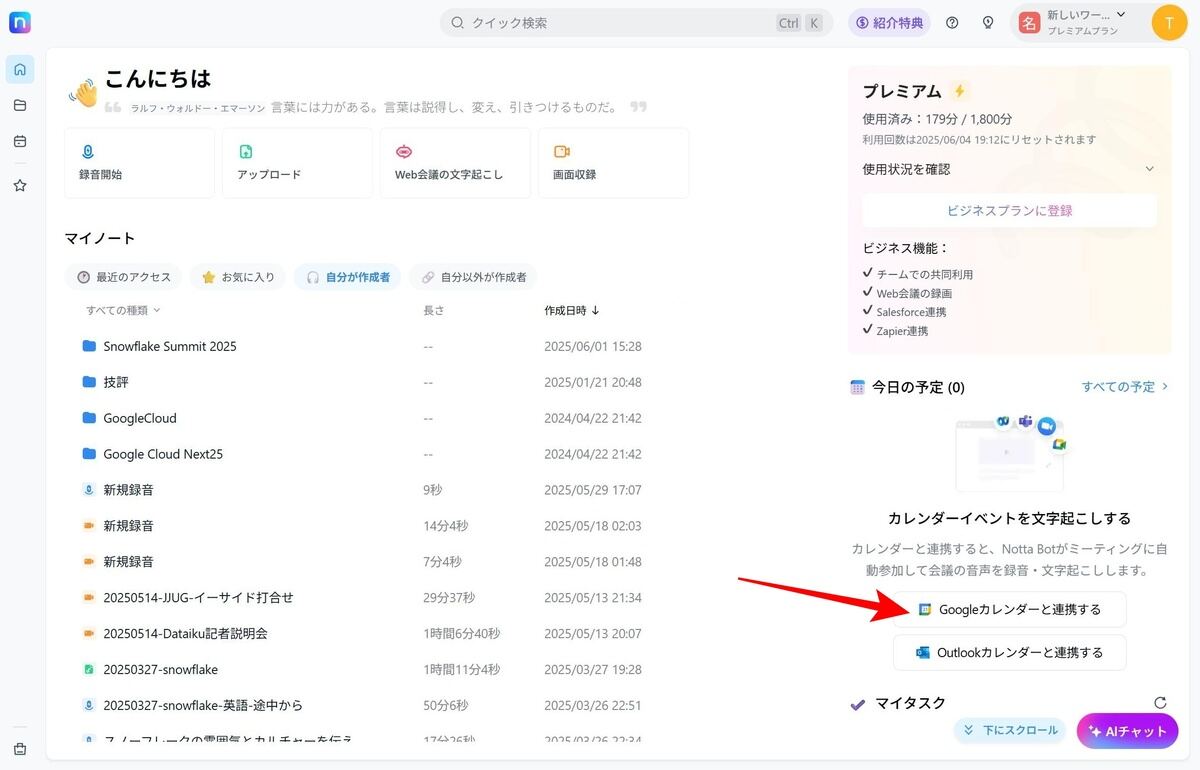1200x770 pixels.
Task: Open the Google Cloud Next25 folder
Action: click(163, 454)
